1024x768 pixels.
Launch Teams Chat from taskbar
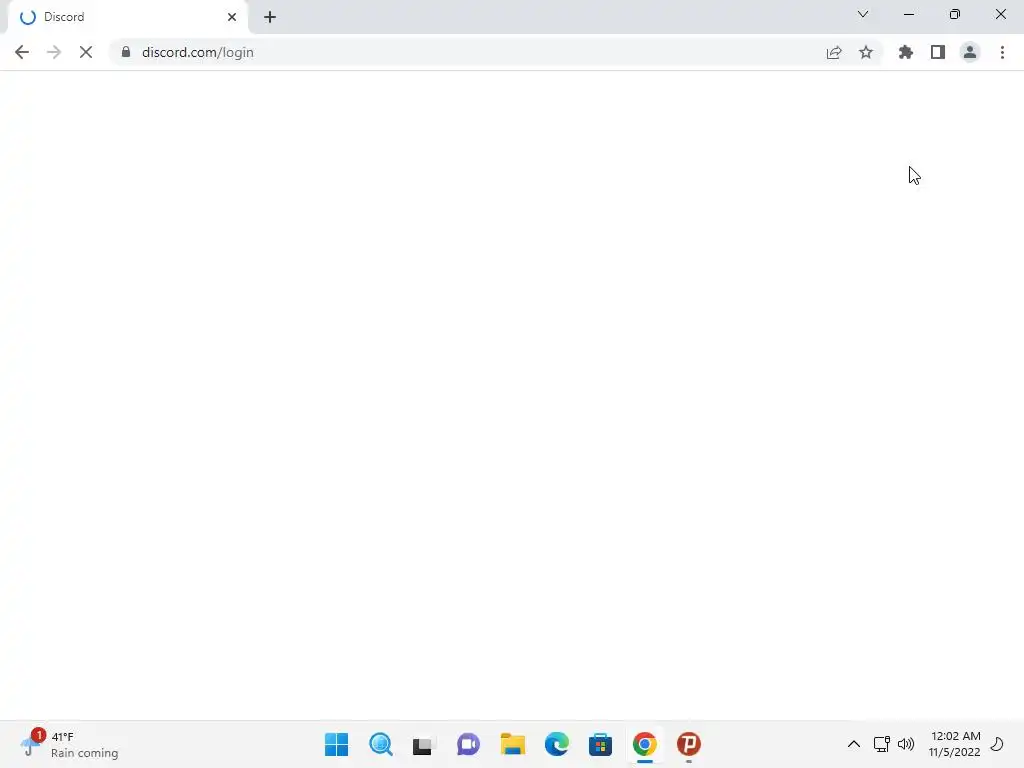[x=468, y=744]
